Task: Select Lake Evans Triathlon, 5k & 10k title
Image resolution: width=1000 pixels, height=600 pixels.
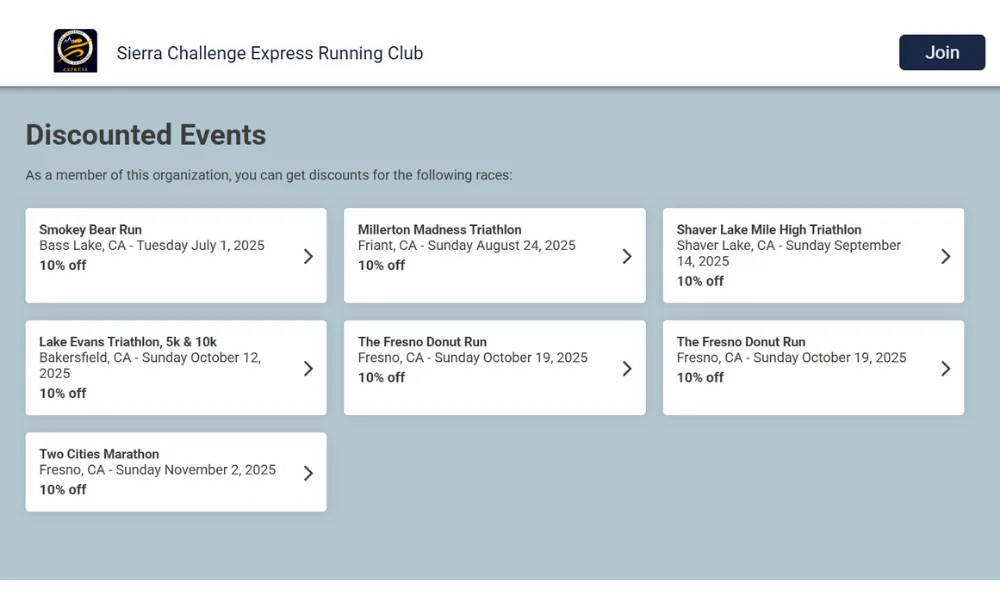Action: point(128,342)
